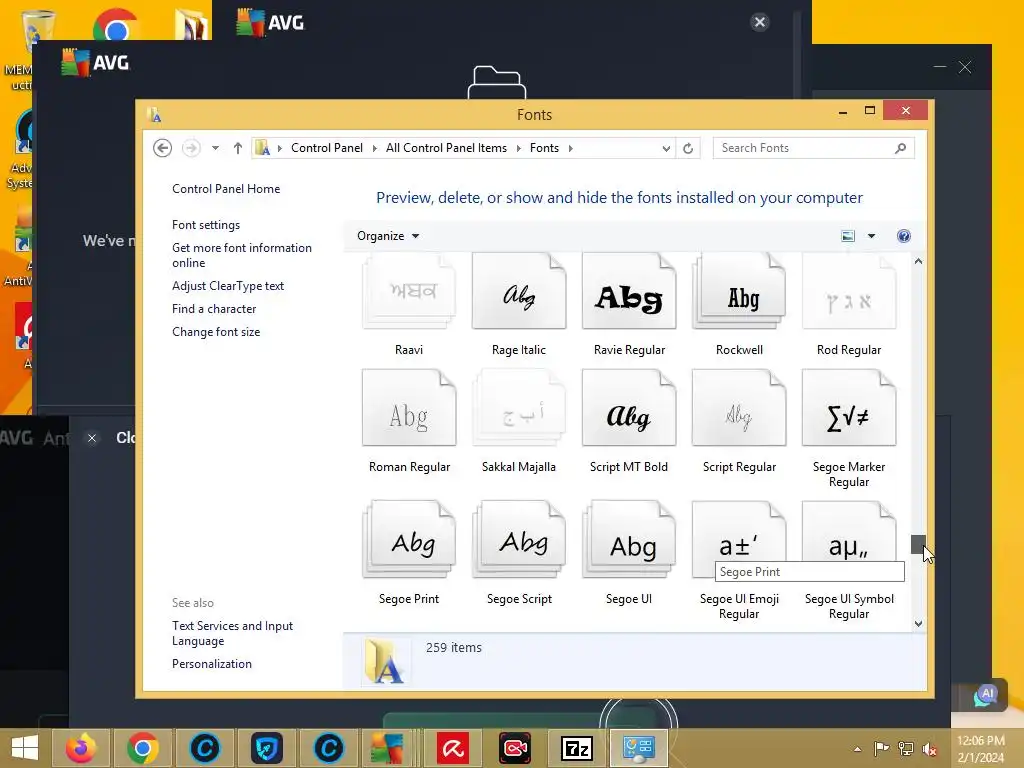Viewport: 1024px width, 768px height.
Task: Launch Firefox from the taskbar
Action: click(x=81, y=748)
